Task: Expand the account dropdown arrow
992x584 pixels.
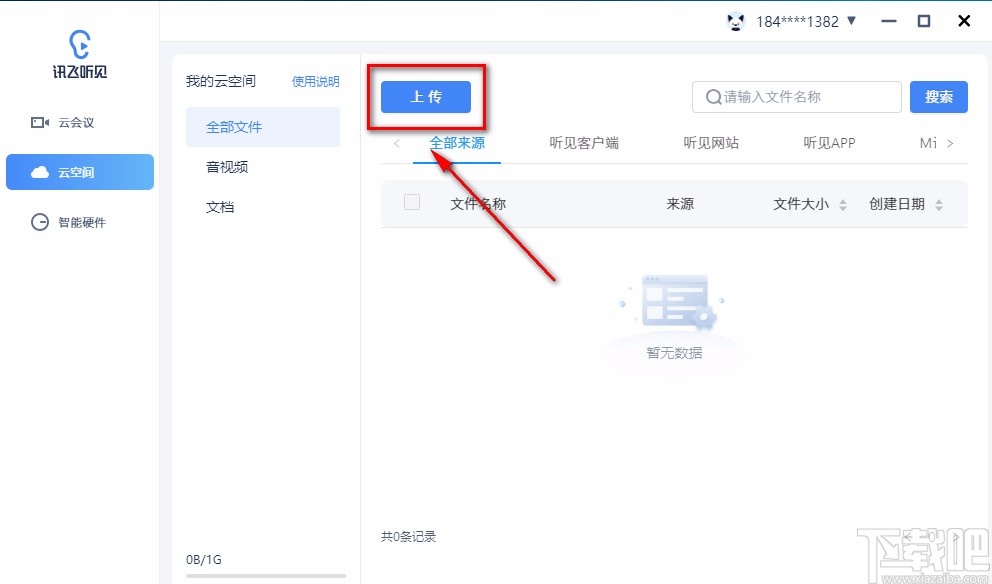Action: (851, 21)
